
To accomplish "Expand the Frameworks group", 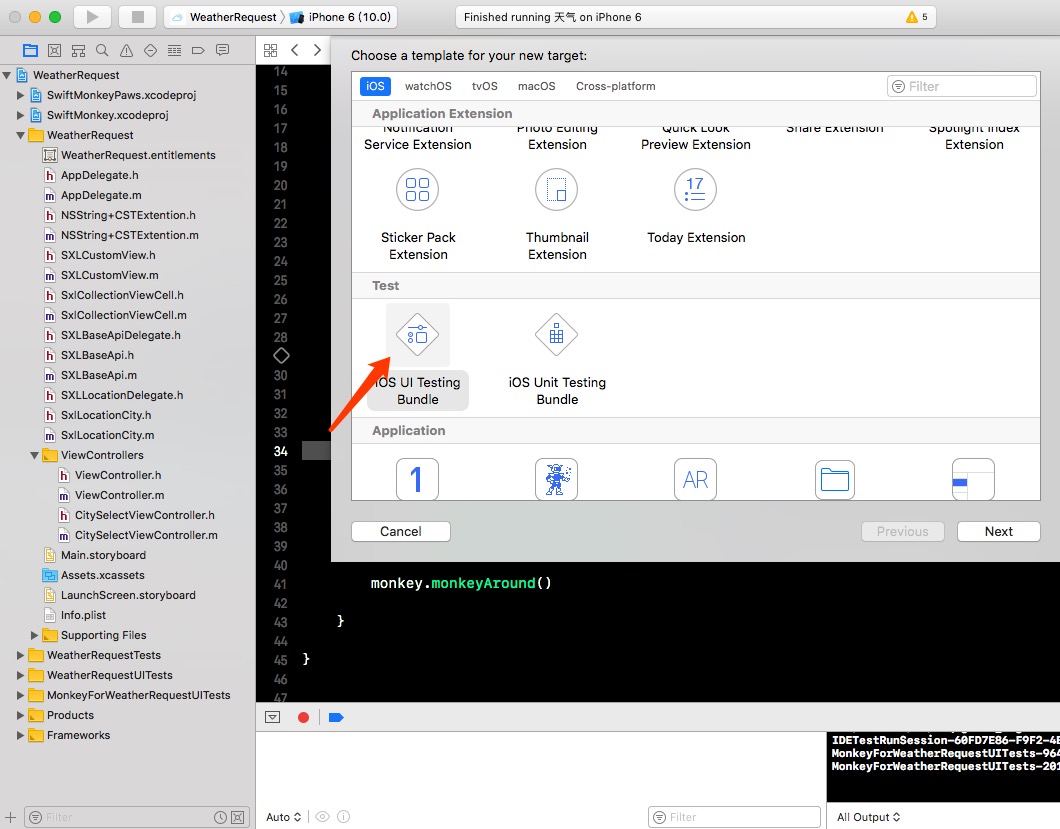I will click(x=20, y=735).
